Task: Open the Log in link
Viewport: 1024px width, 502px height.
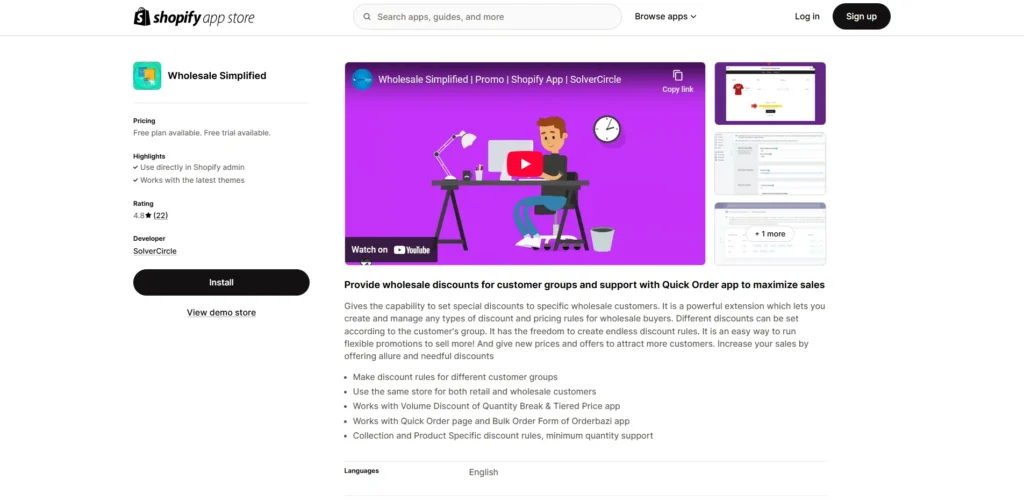Action: pyautogui.click(x=807, y=17)
